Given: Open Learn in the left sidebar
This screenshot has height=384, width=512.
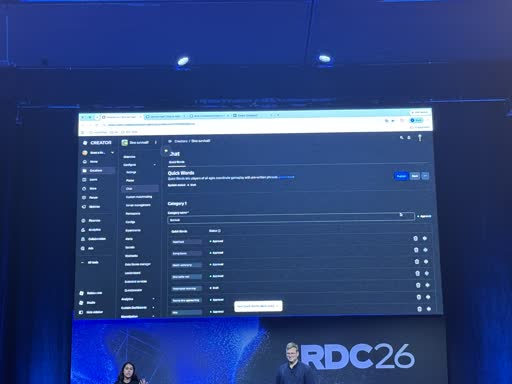Looking at the screenshot, I should tap(90, 180).
